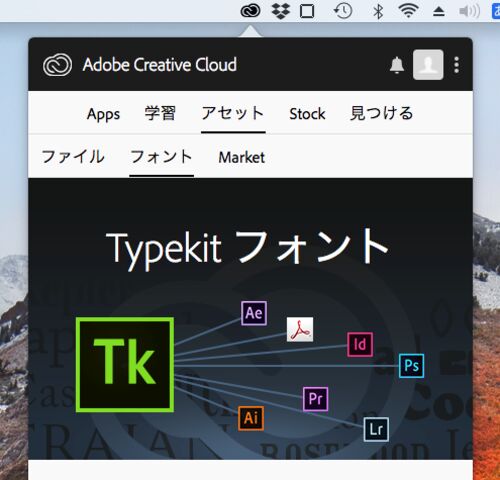The image size is (500, 480).
Task: Open notifications bell
Action: 397,65
